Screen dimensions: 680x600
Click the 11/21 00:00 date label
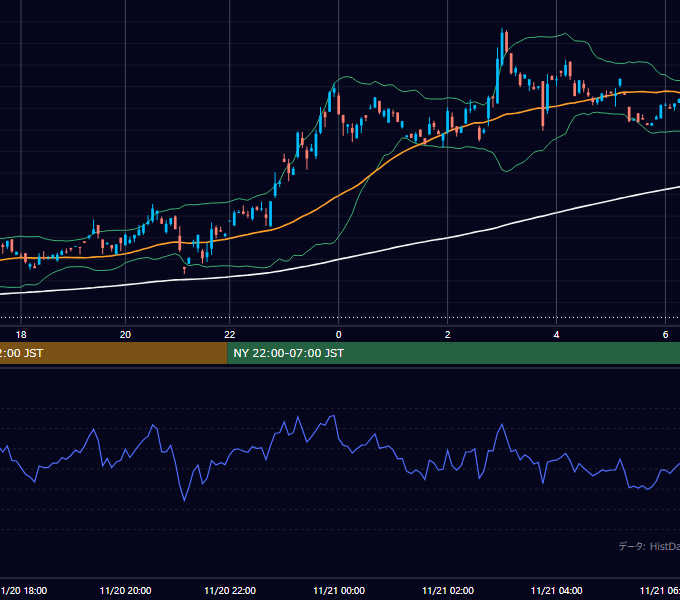pos(339,590)
